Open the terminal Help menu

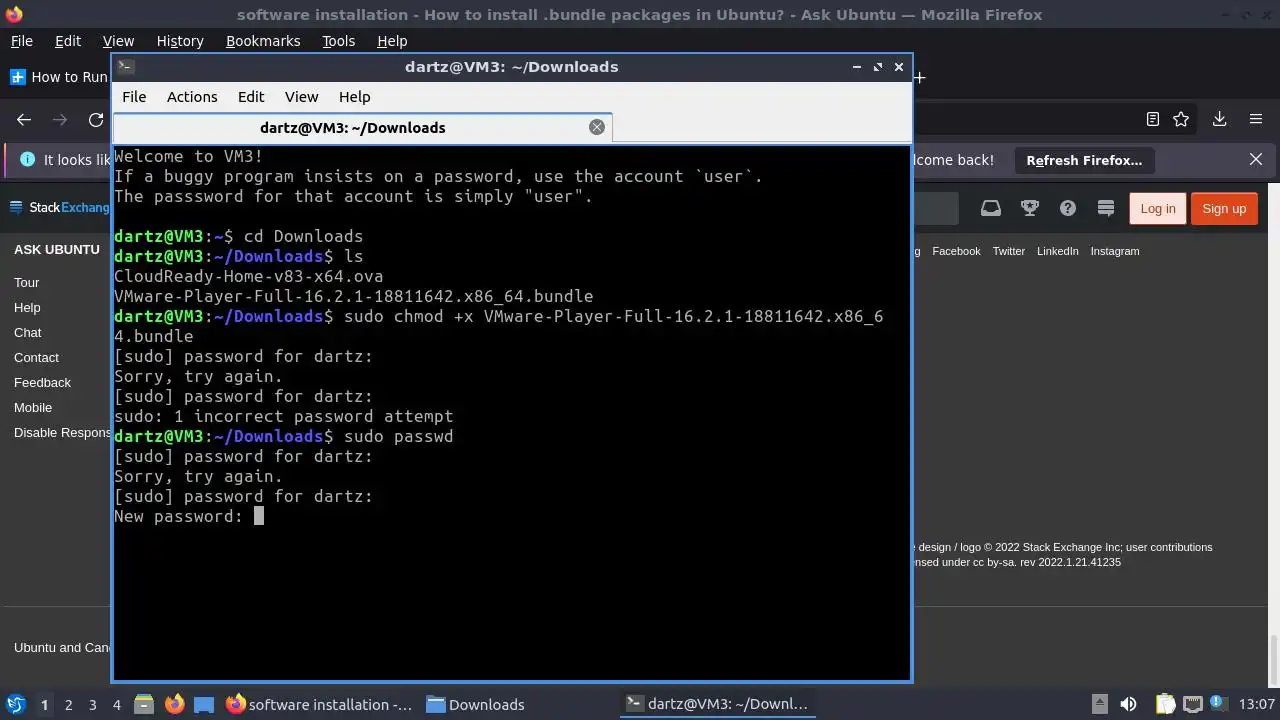coord(355,97)
